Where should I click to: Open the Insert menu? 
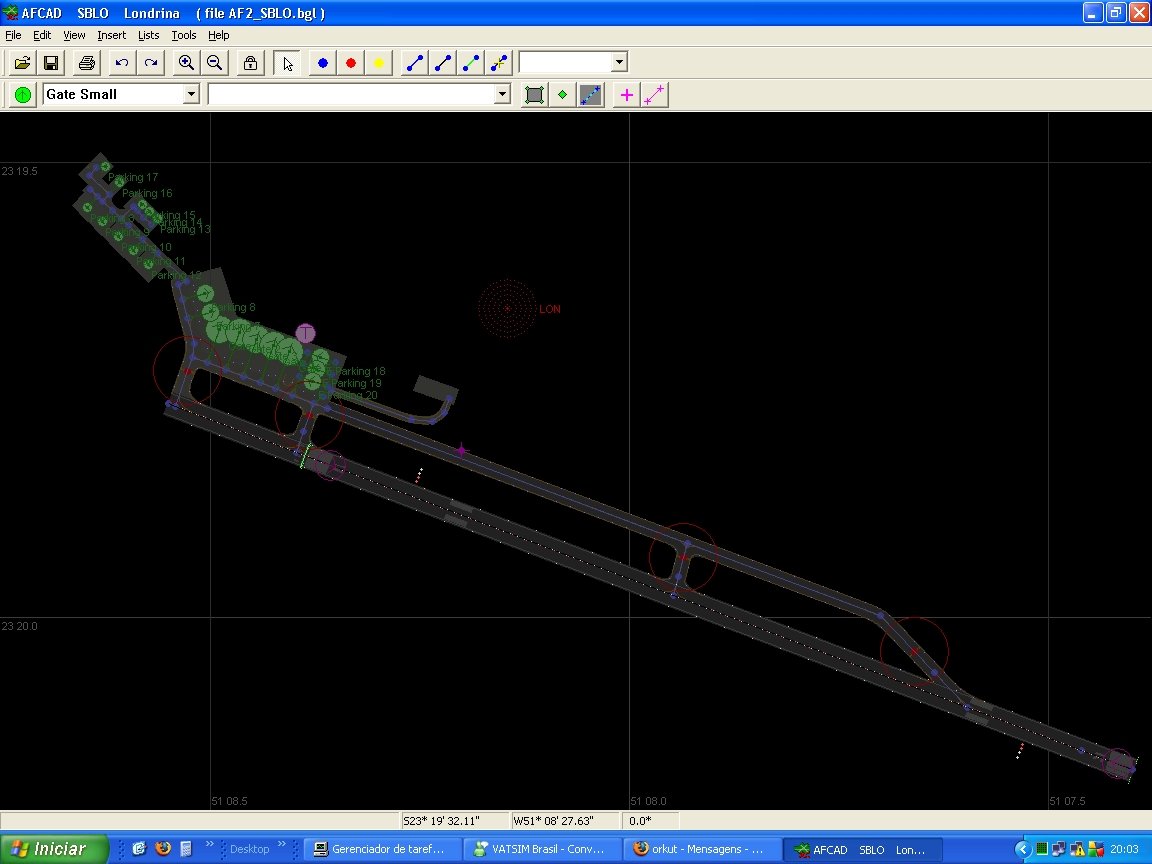112,35
